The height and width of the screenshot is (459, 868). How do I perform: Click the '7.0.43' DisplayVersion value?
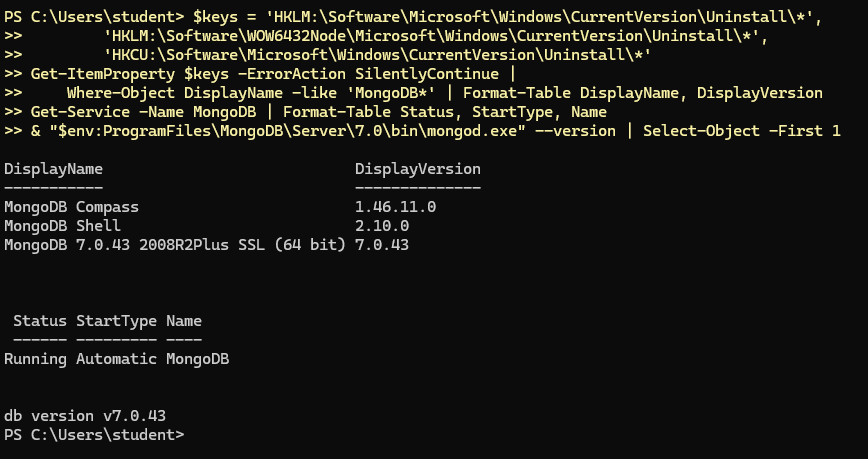(x=382, y=245)
